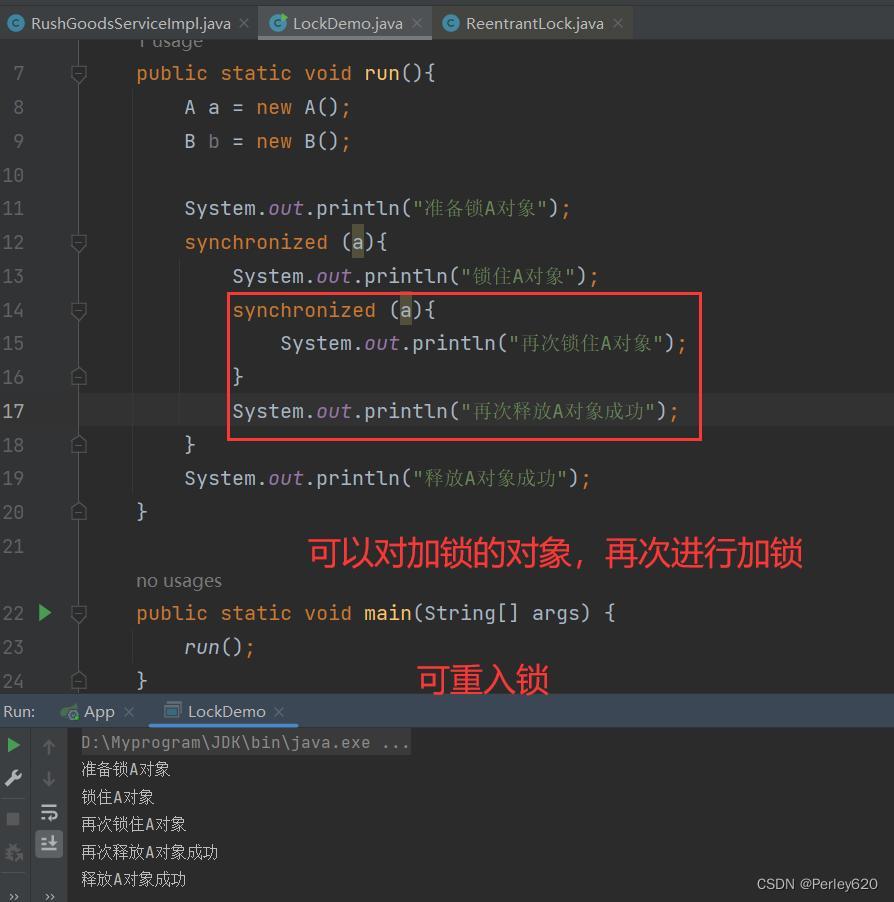Click line number 17 in the gutter

[13, 411]
